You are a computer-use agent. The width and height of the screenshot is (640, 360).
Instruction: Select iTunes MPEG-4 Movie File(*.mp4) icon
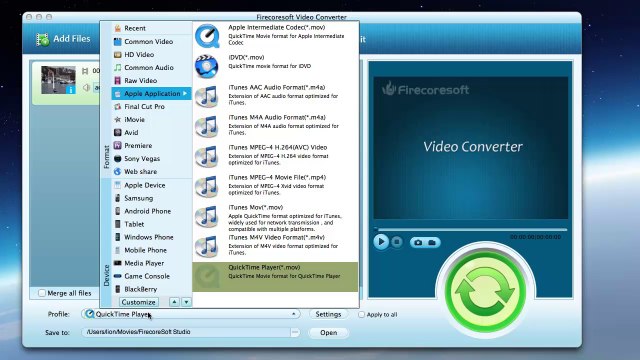[x=207, y=186]
